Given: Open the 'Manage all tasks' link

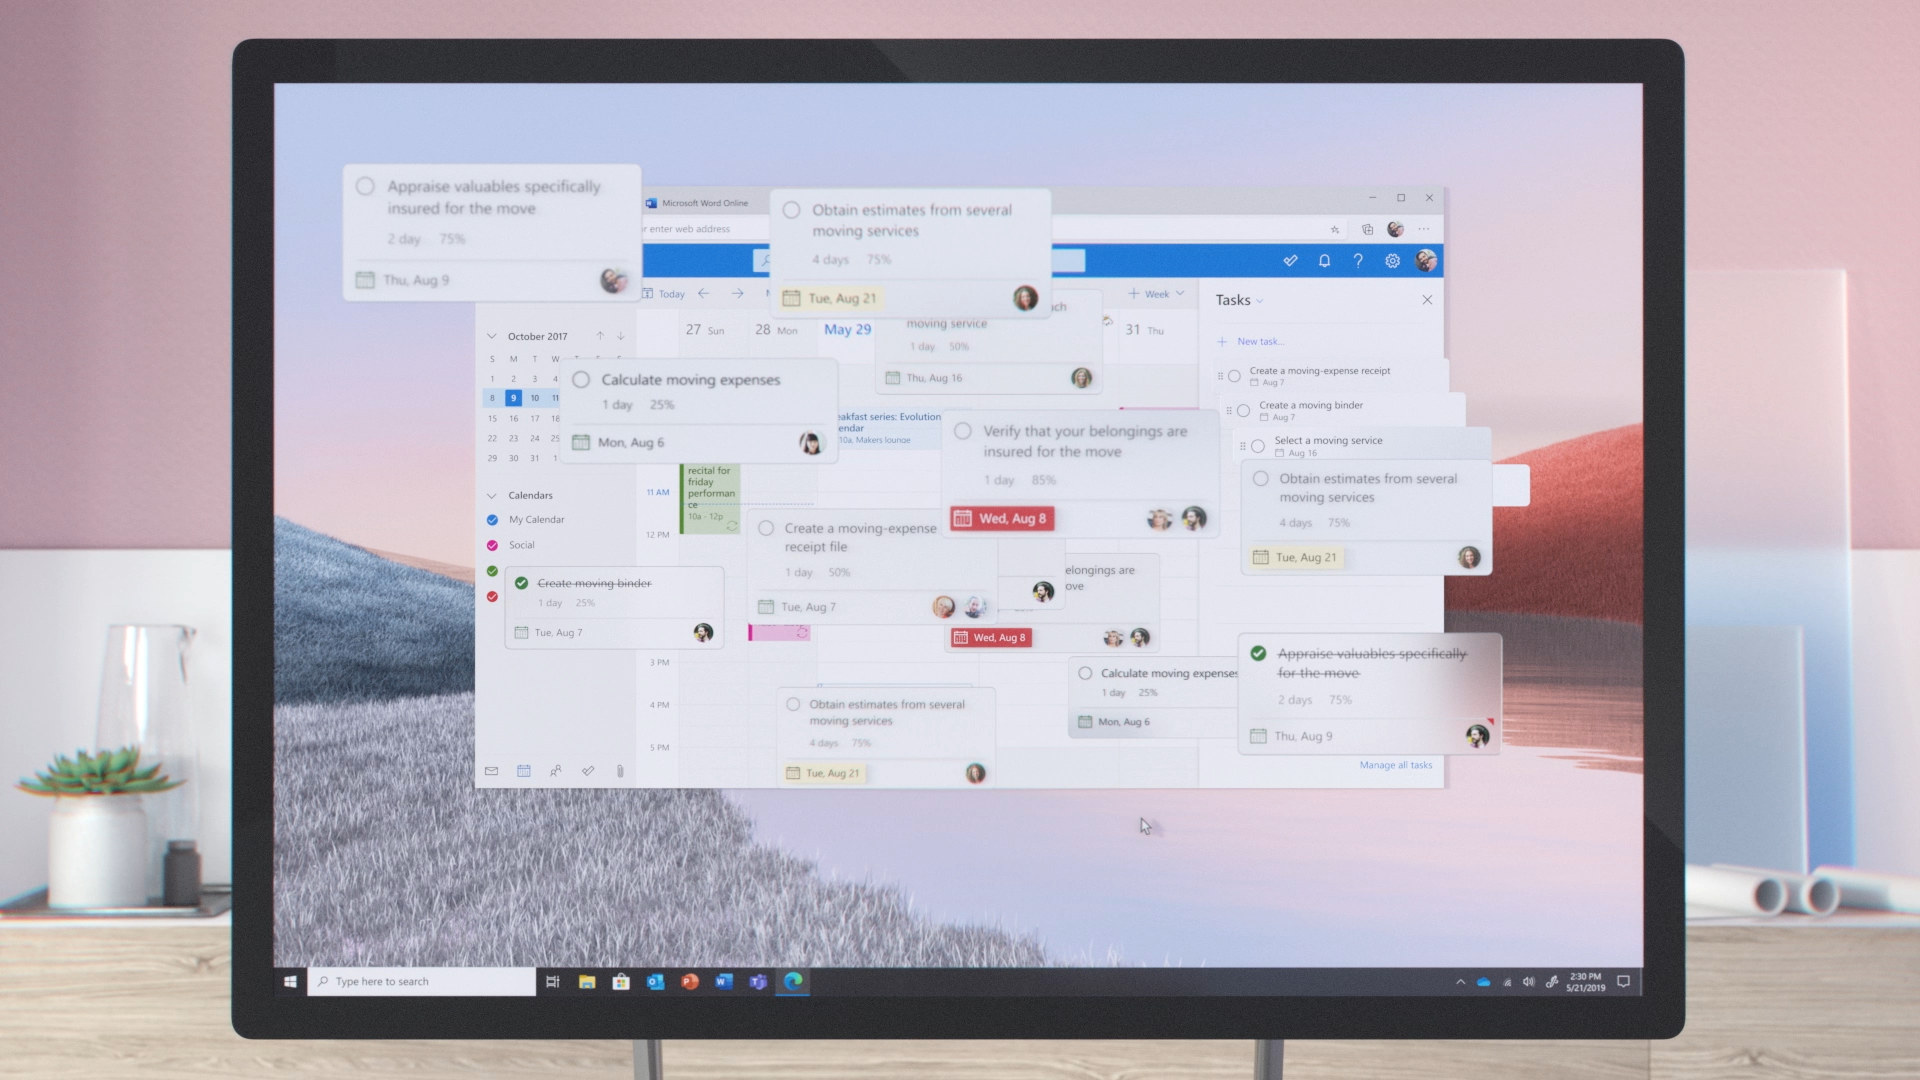Looking at the screenshot, I should (1395, 764).
